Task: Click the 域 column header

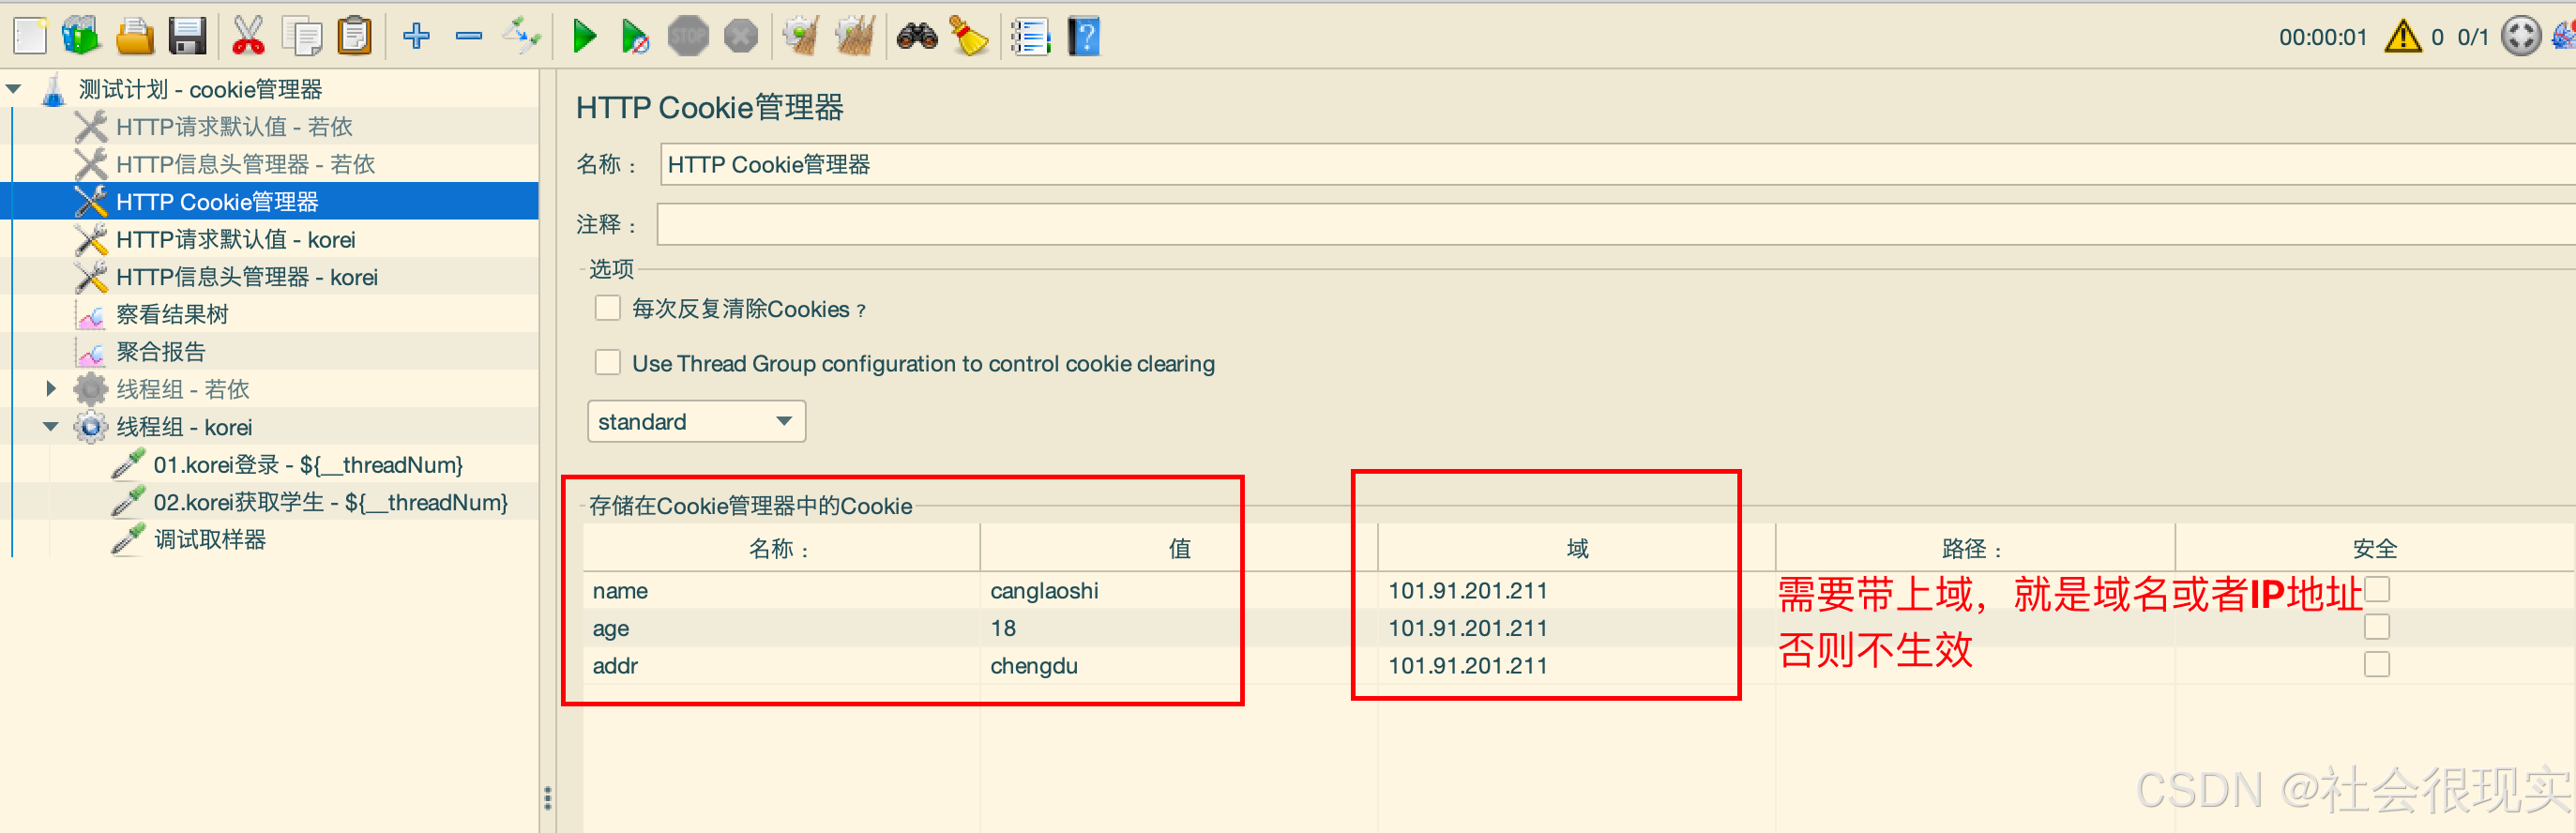Action: pyautogui.click(x=1577, y=548)
